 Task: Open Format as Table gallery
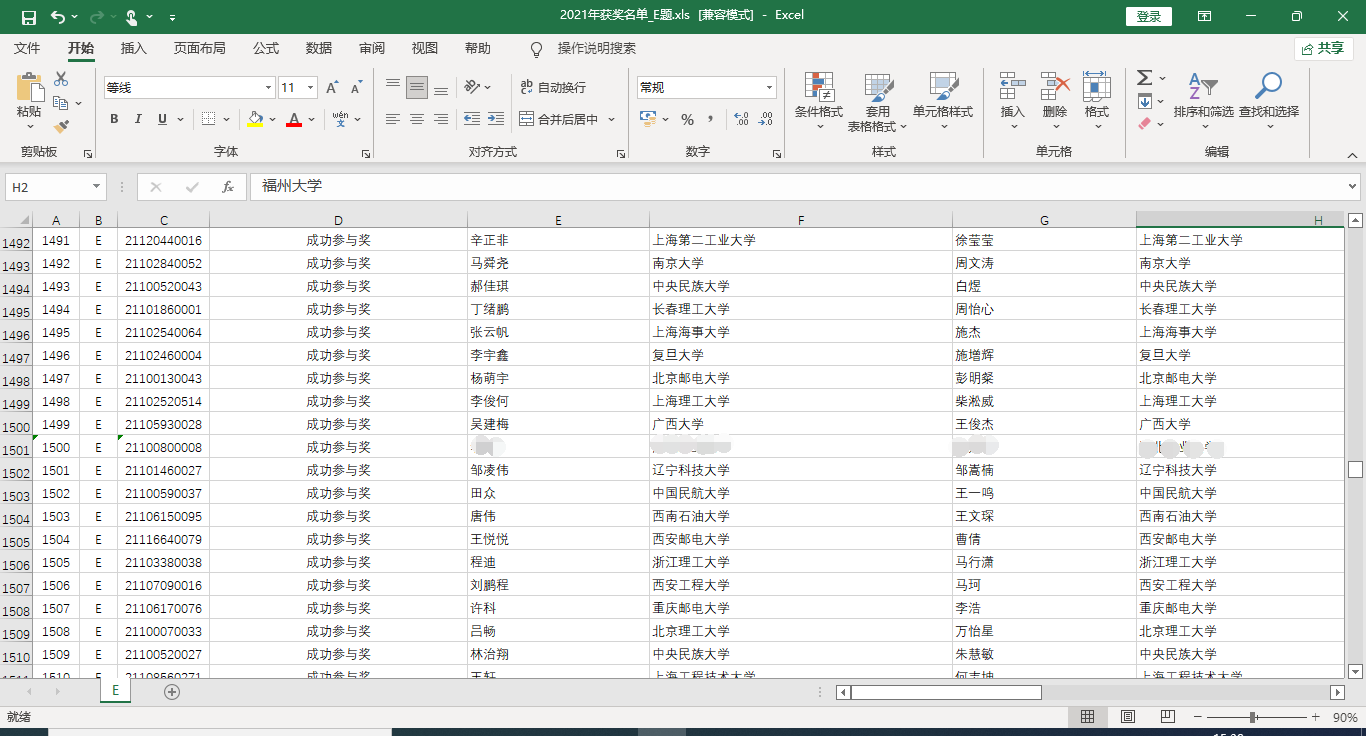(x=878, y=102)
